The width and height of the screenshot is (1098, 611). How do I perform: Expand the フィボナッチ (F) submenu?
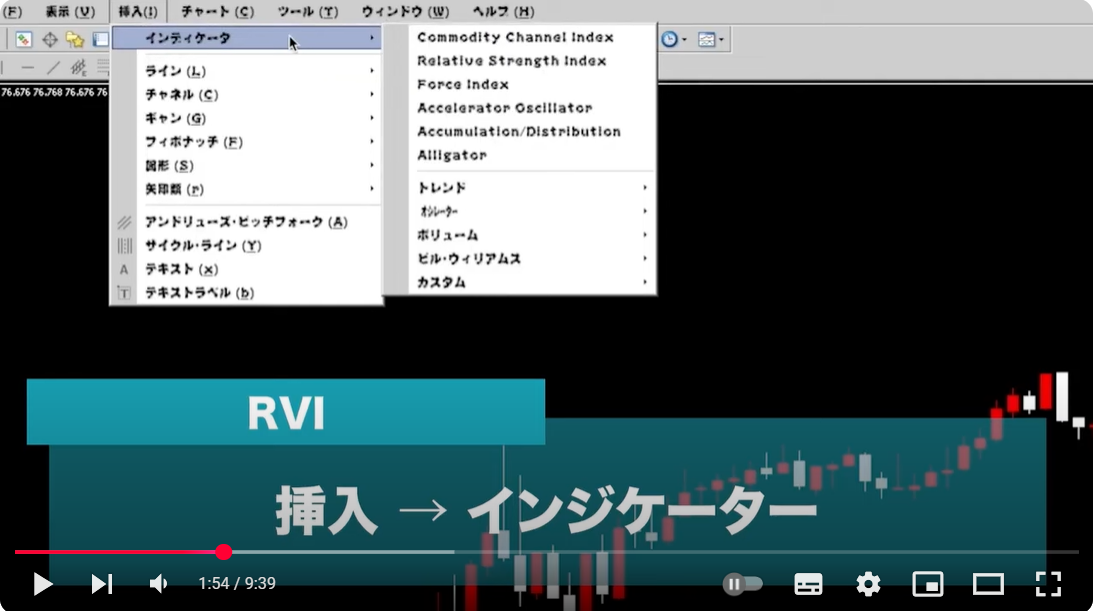[247, 142]
